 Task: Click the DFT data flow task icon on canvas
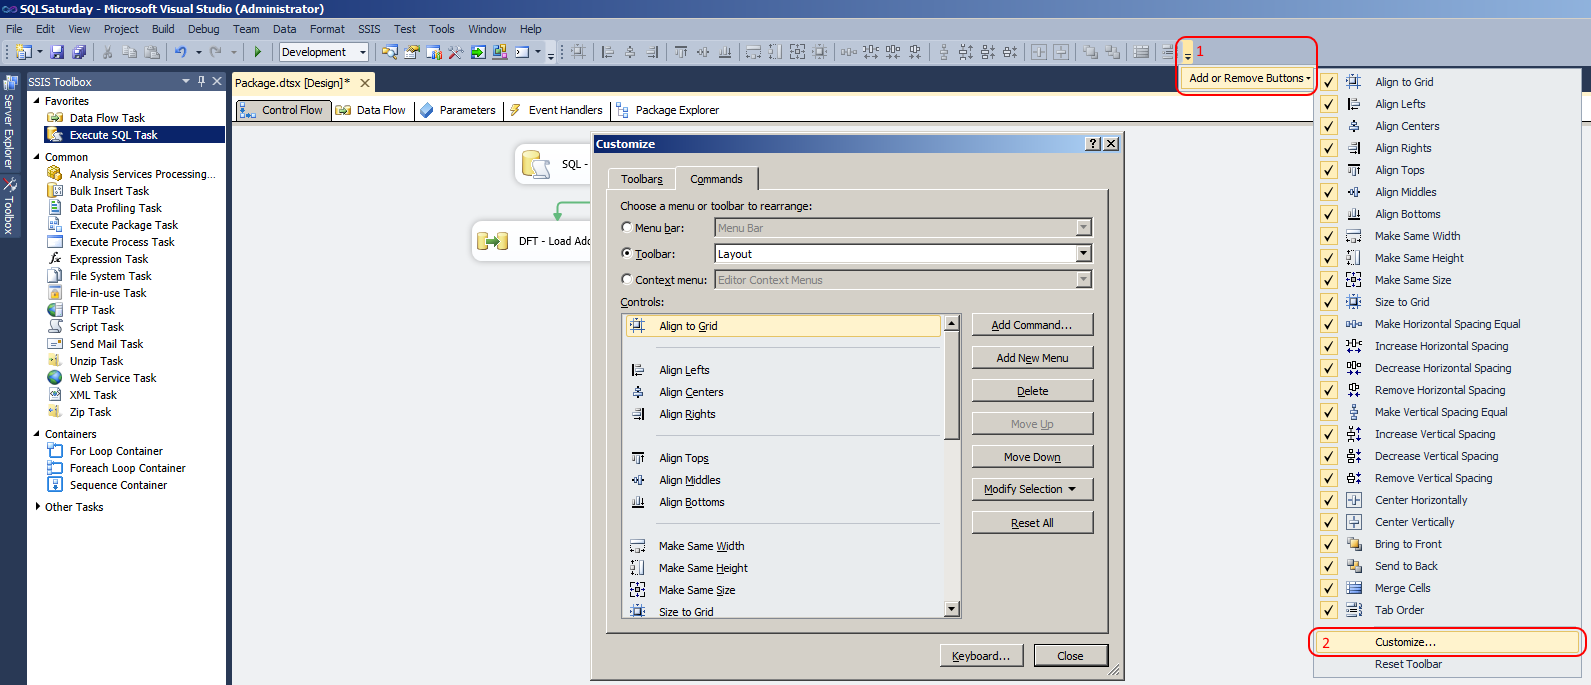pos(493,241)
